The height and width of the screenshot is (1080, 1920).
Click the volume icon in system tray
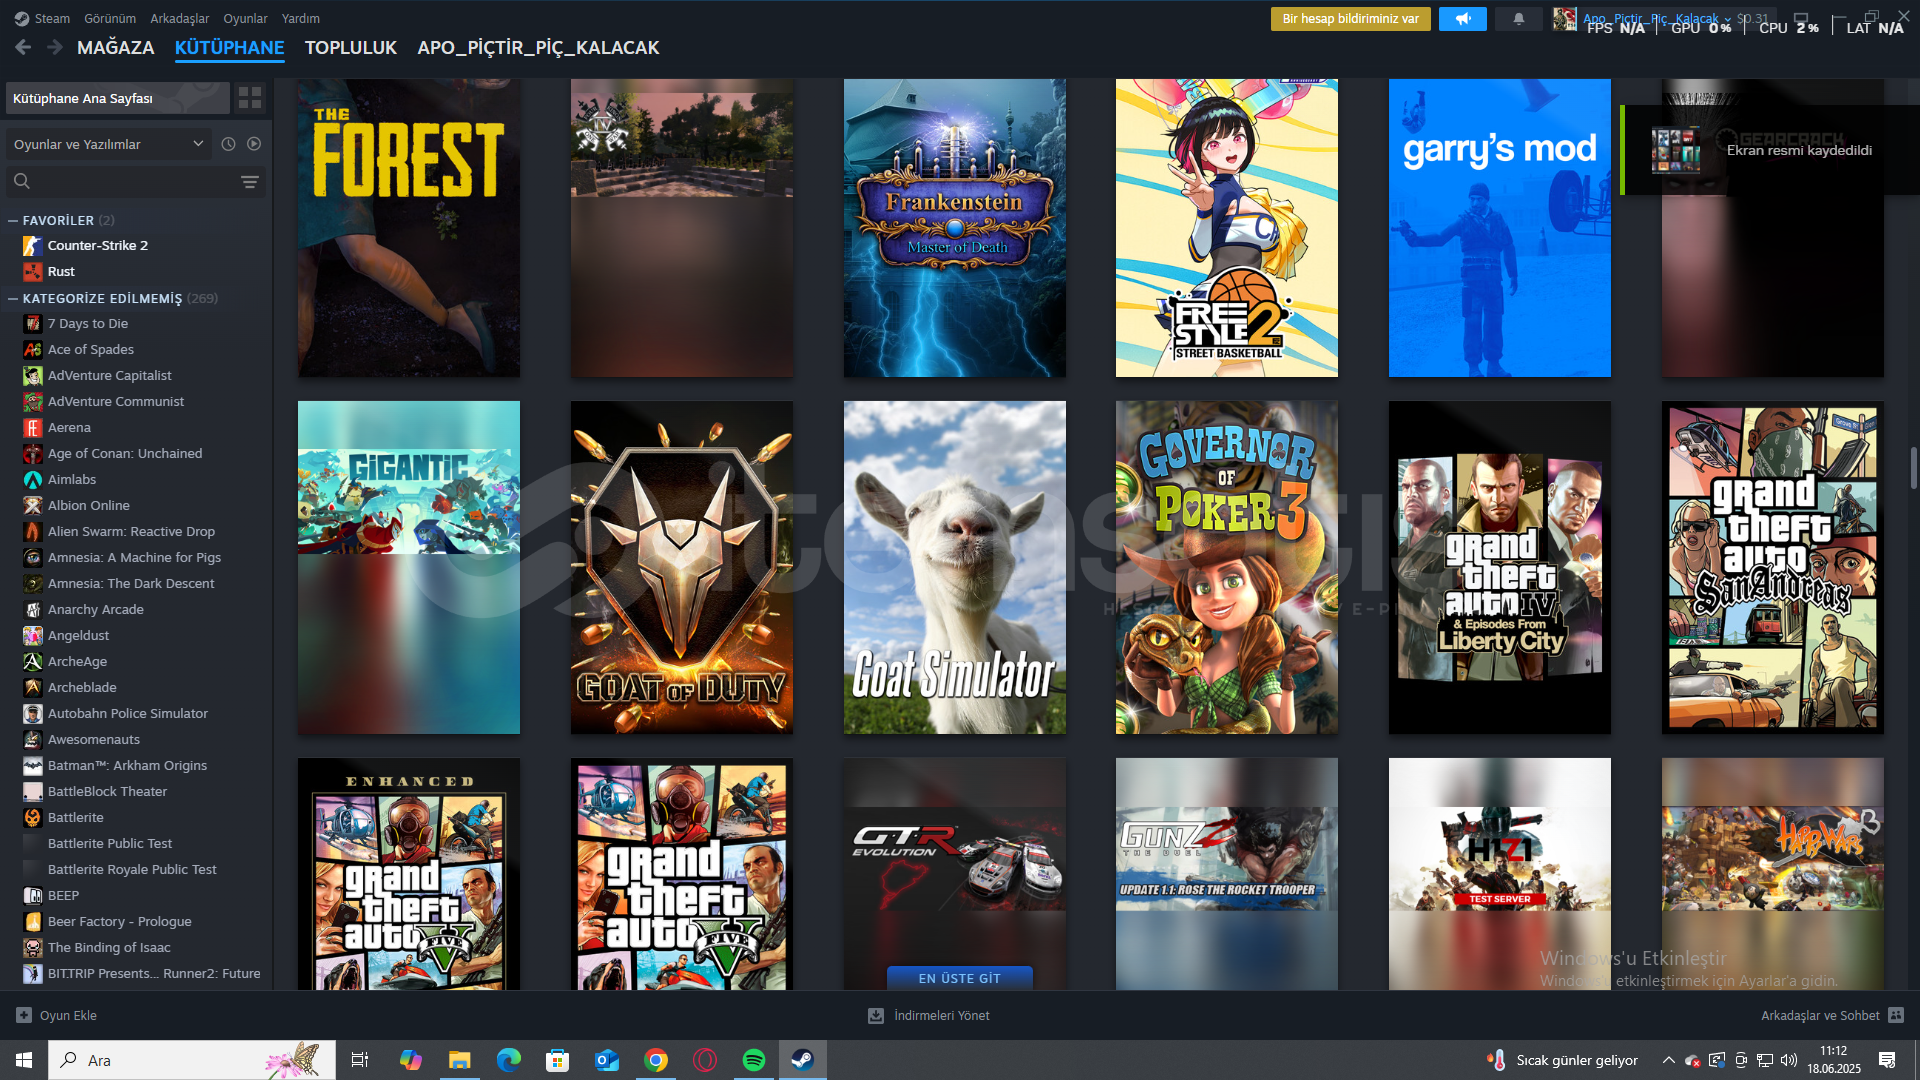[x=1789, y=1060]
